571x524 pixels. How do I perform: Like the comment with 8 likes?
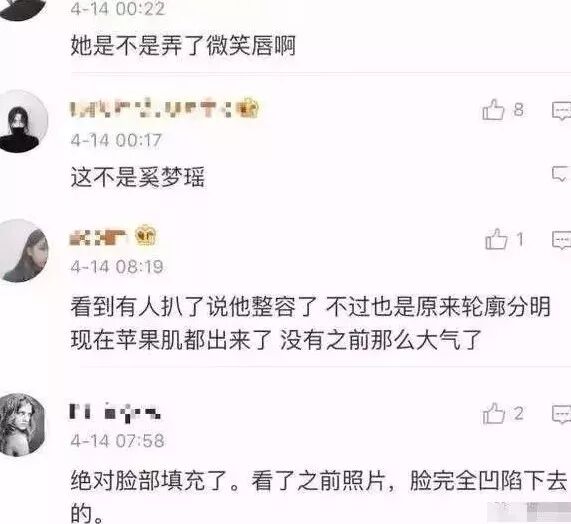(493, 110)
